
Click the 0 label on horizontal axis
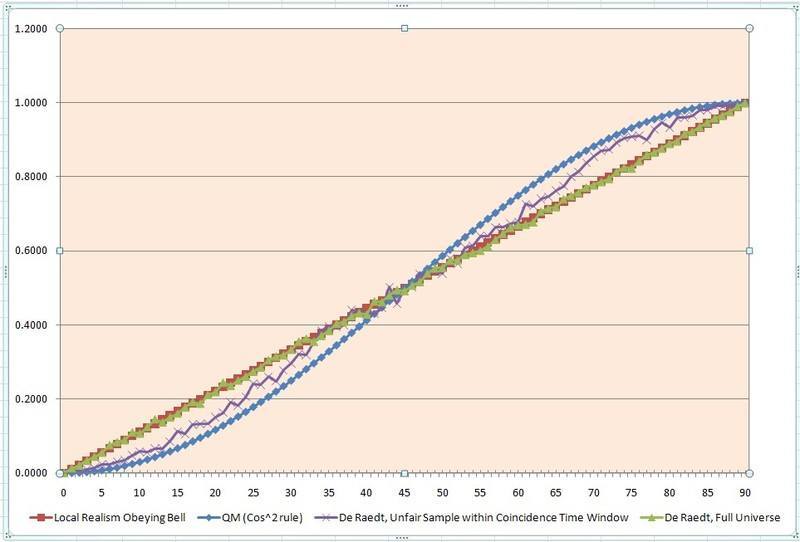click(x=64, y=493)
